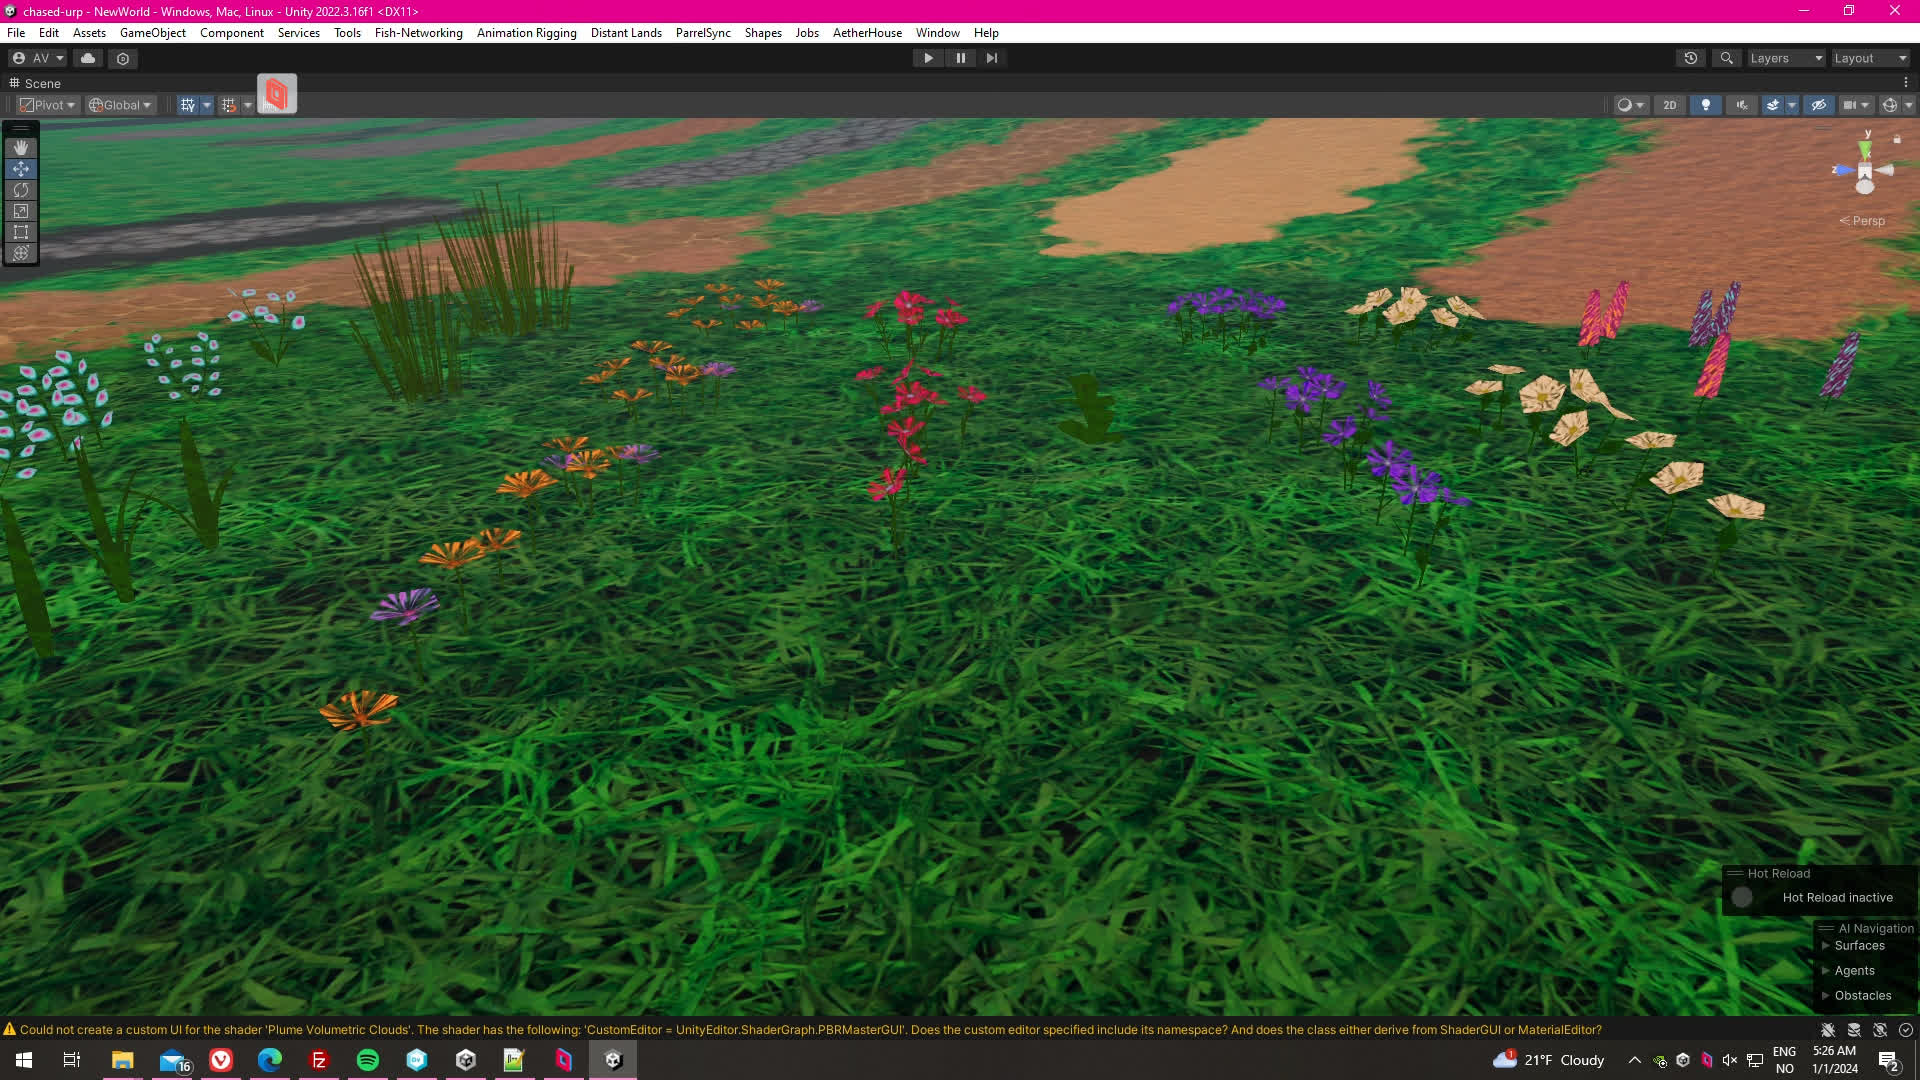Expand the Surfaces item in AI Navigation
The height and width of the screenshot is (1080, 1920).
pyautogui.click(x=1826, y=946)
